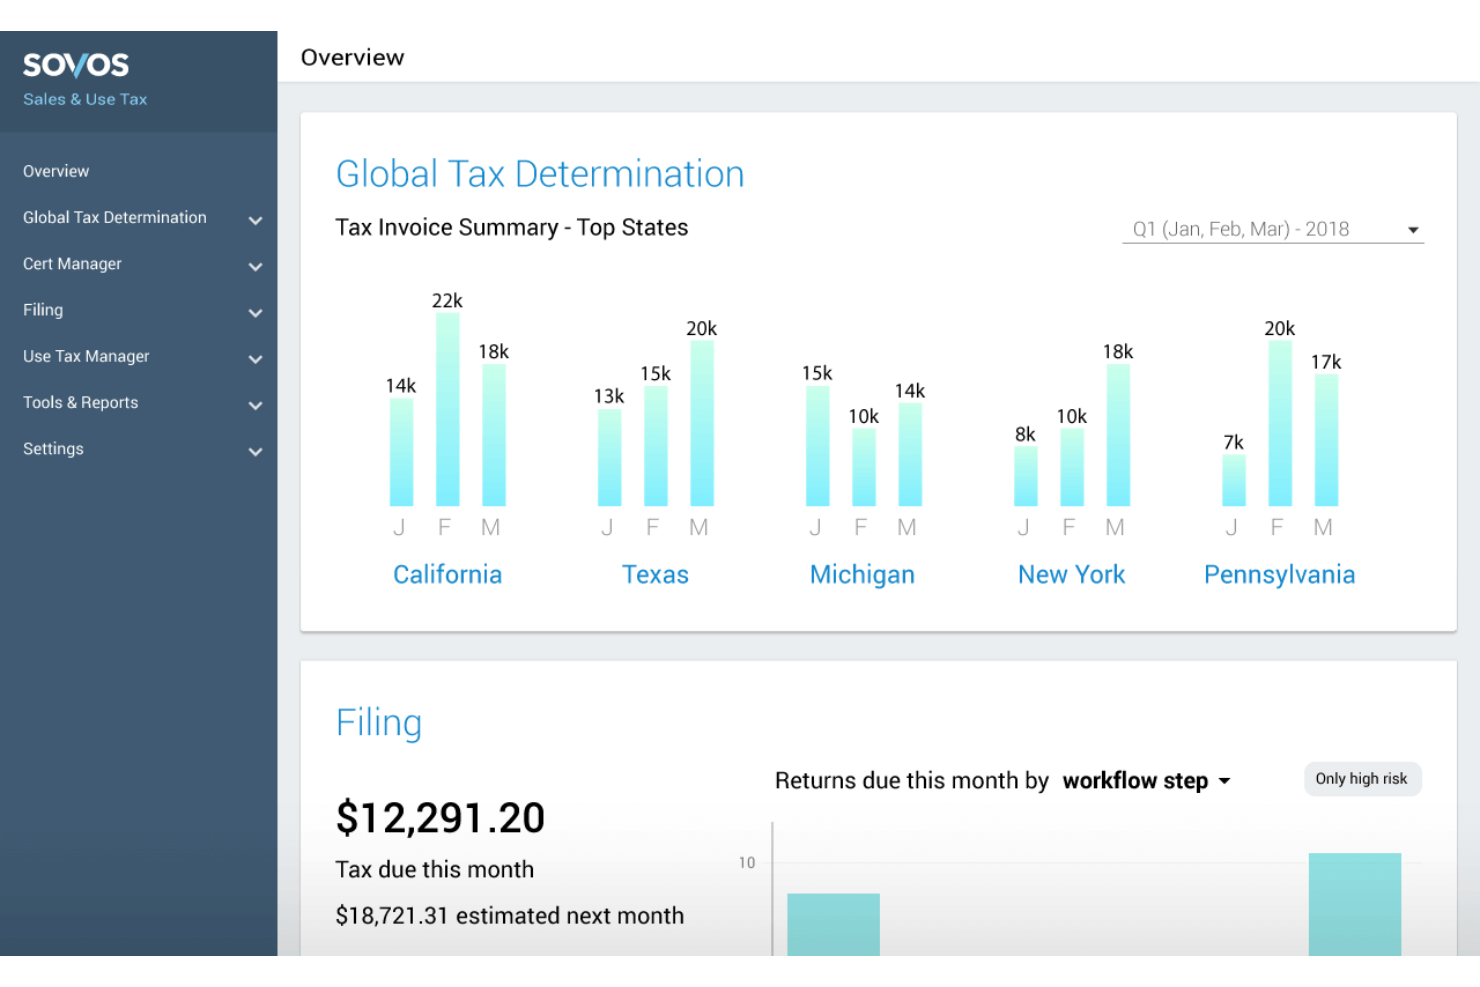Click the "Tax Invoice Summary - Top States" subtitle
The image size is (1480, 987).
click(512, 228)
